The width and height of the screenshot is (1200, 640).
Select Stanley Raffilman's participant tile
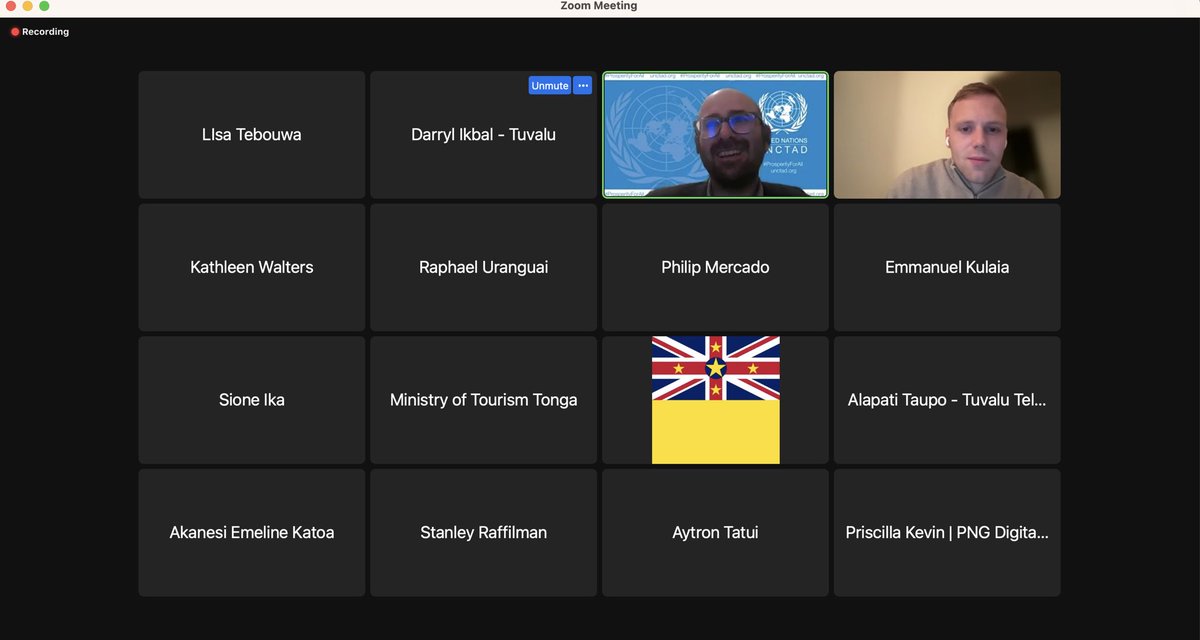[x=483, y=533]
